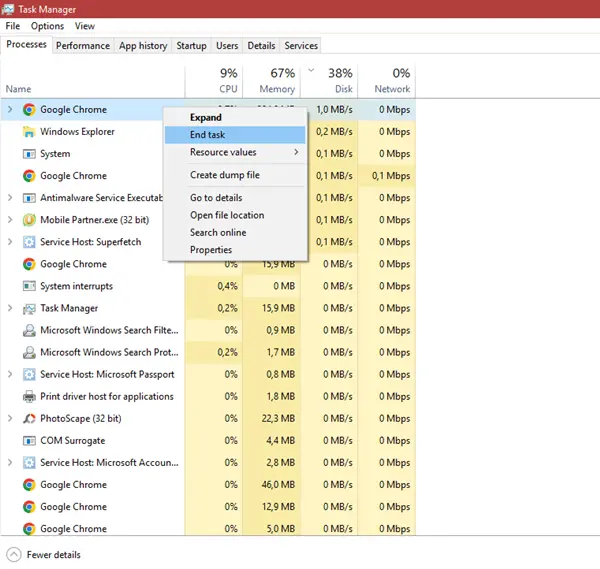Click the Service Host: Superfetch gear icon
This screenshot has width=600, height=569.
pos(29,242)
